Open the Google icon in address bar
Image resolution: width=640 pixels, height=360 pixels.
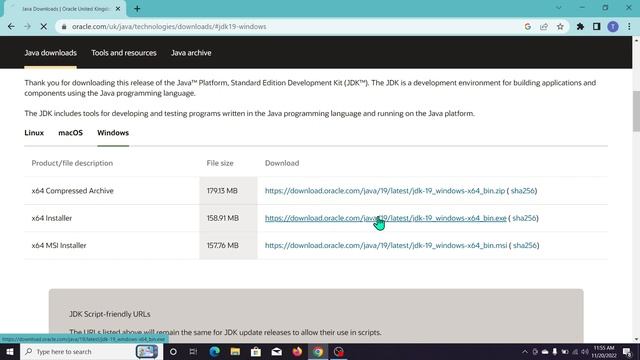527,27
